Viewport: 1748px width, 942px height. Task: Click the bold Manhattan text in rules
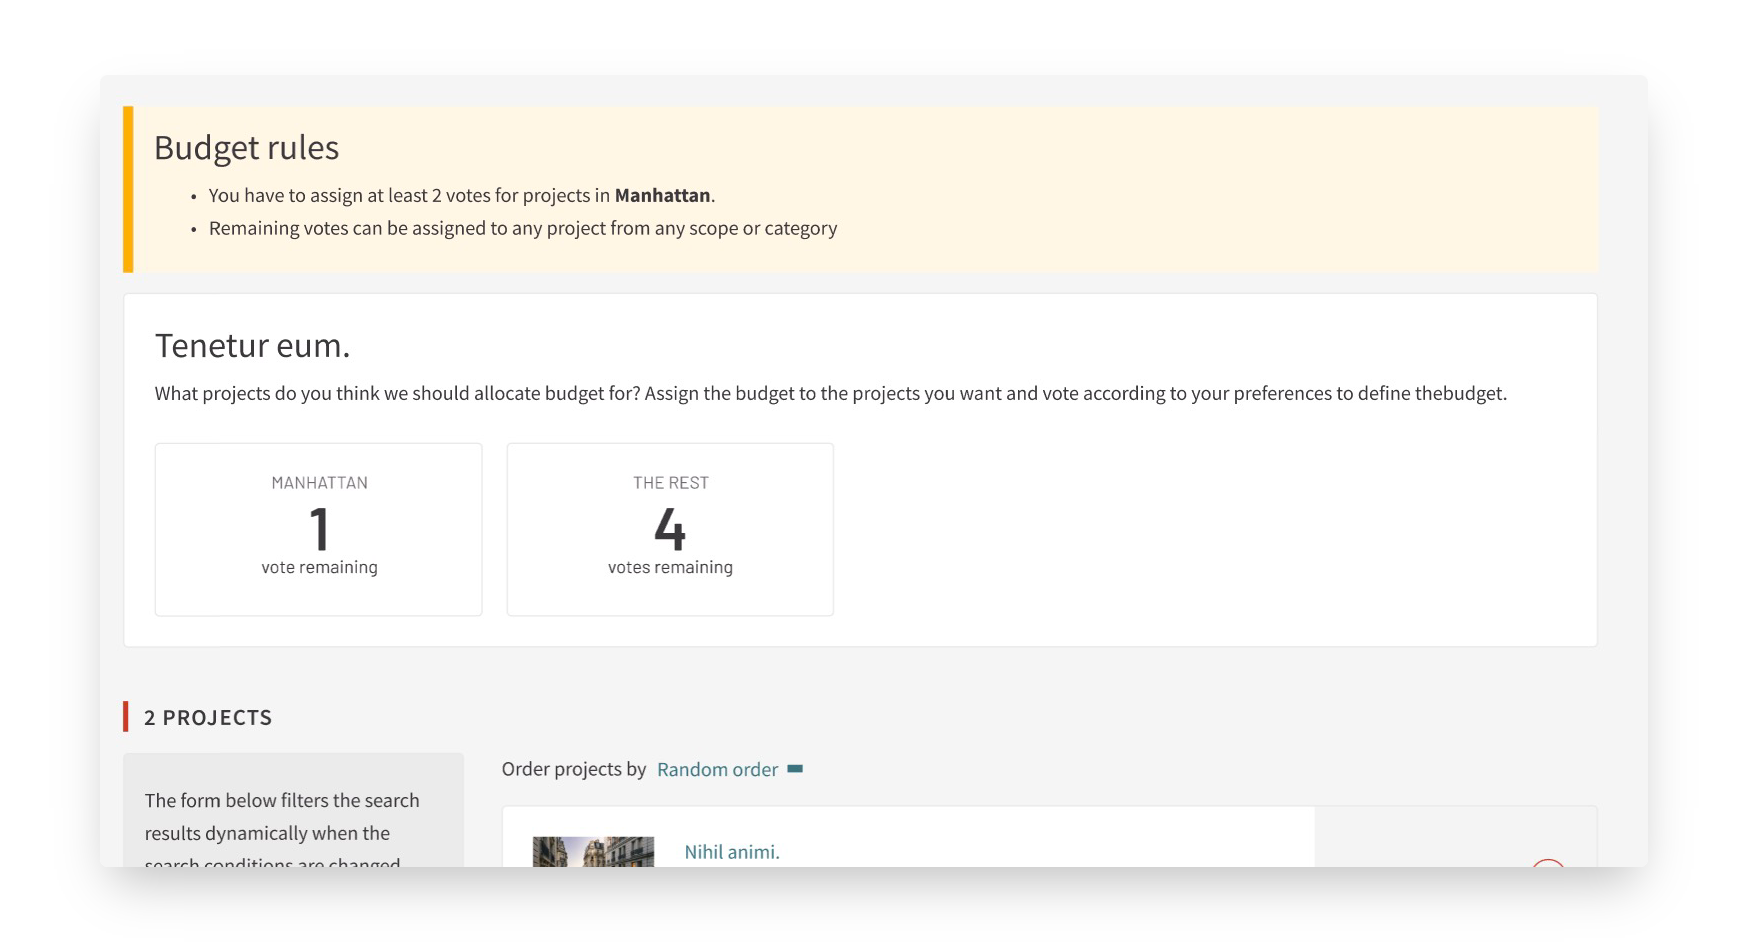(662, 195)
